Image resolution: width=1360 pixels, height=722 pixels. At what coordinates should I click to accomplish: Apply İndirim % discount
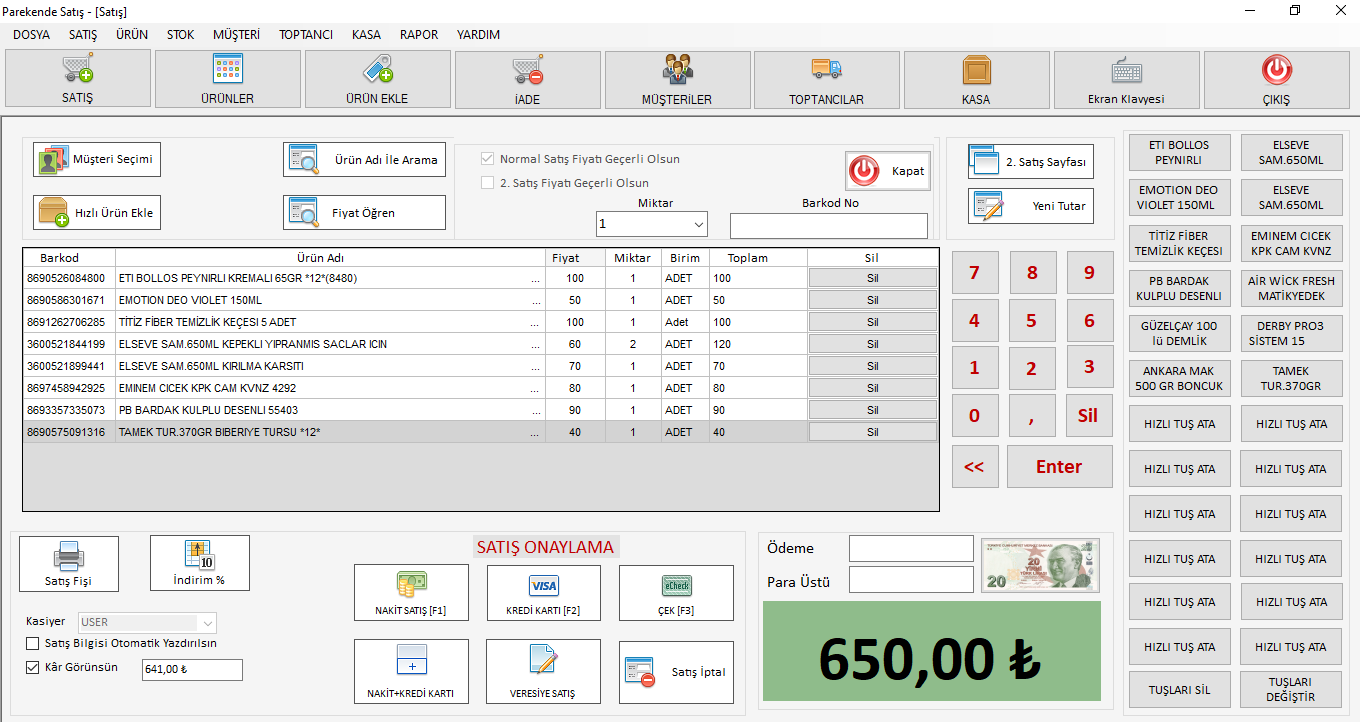click(200, 563)
